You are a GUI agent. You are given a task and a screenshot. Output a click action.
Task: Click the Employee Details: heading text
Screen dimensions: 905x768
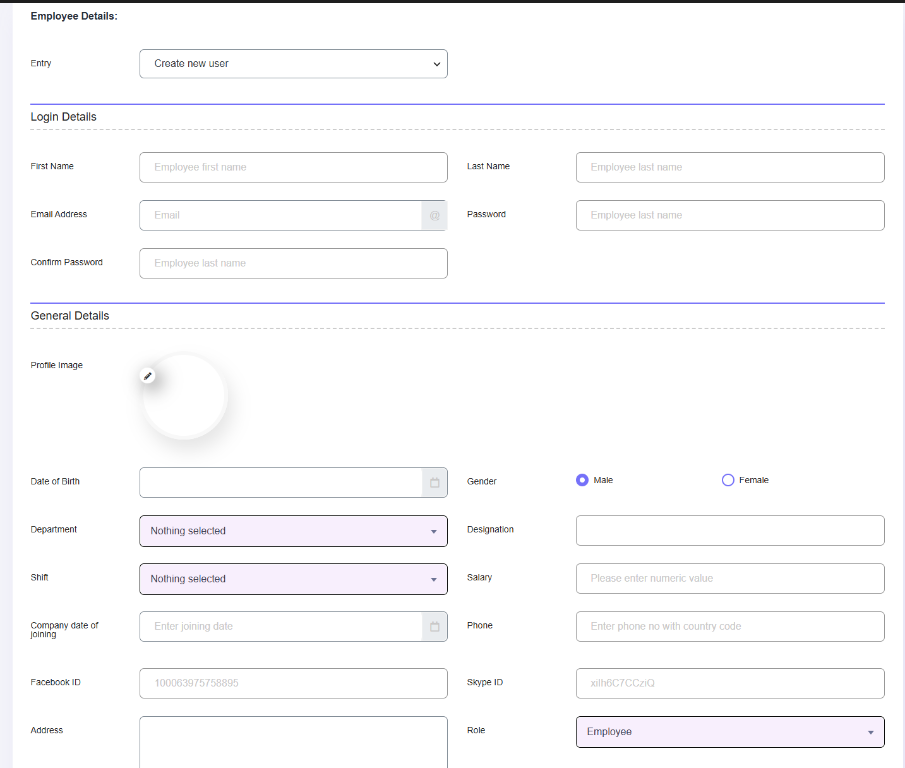tap(74, 16)
